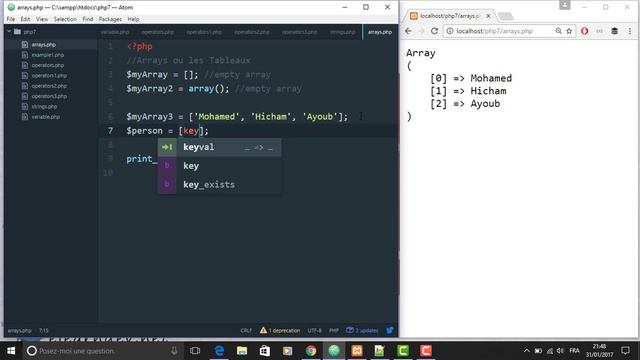Open the 2 updates notification
640x360 pixels.
click(362, 331)
